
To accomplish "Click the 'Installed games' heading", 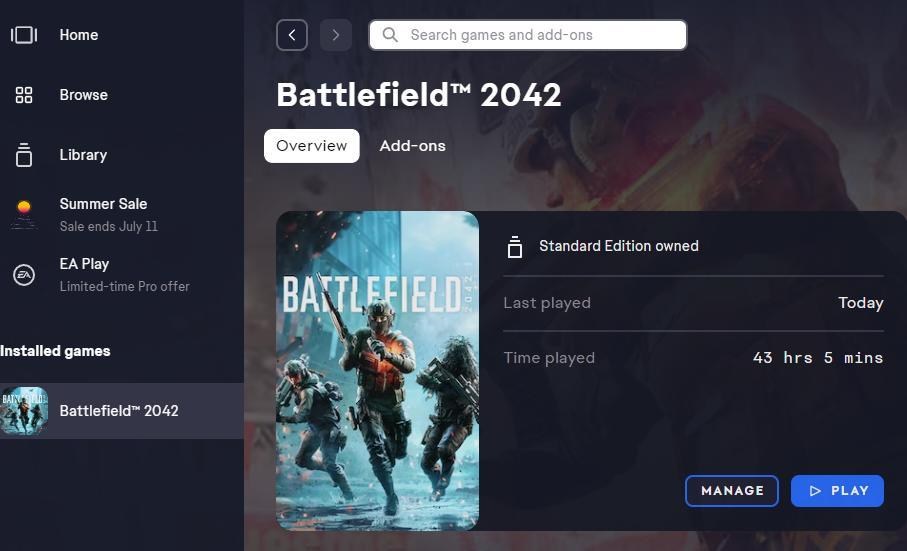I will [x=55, y=351].
